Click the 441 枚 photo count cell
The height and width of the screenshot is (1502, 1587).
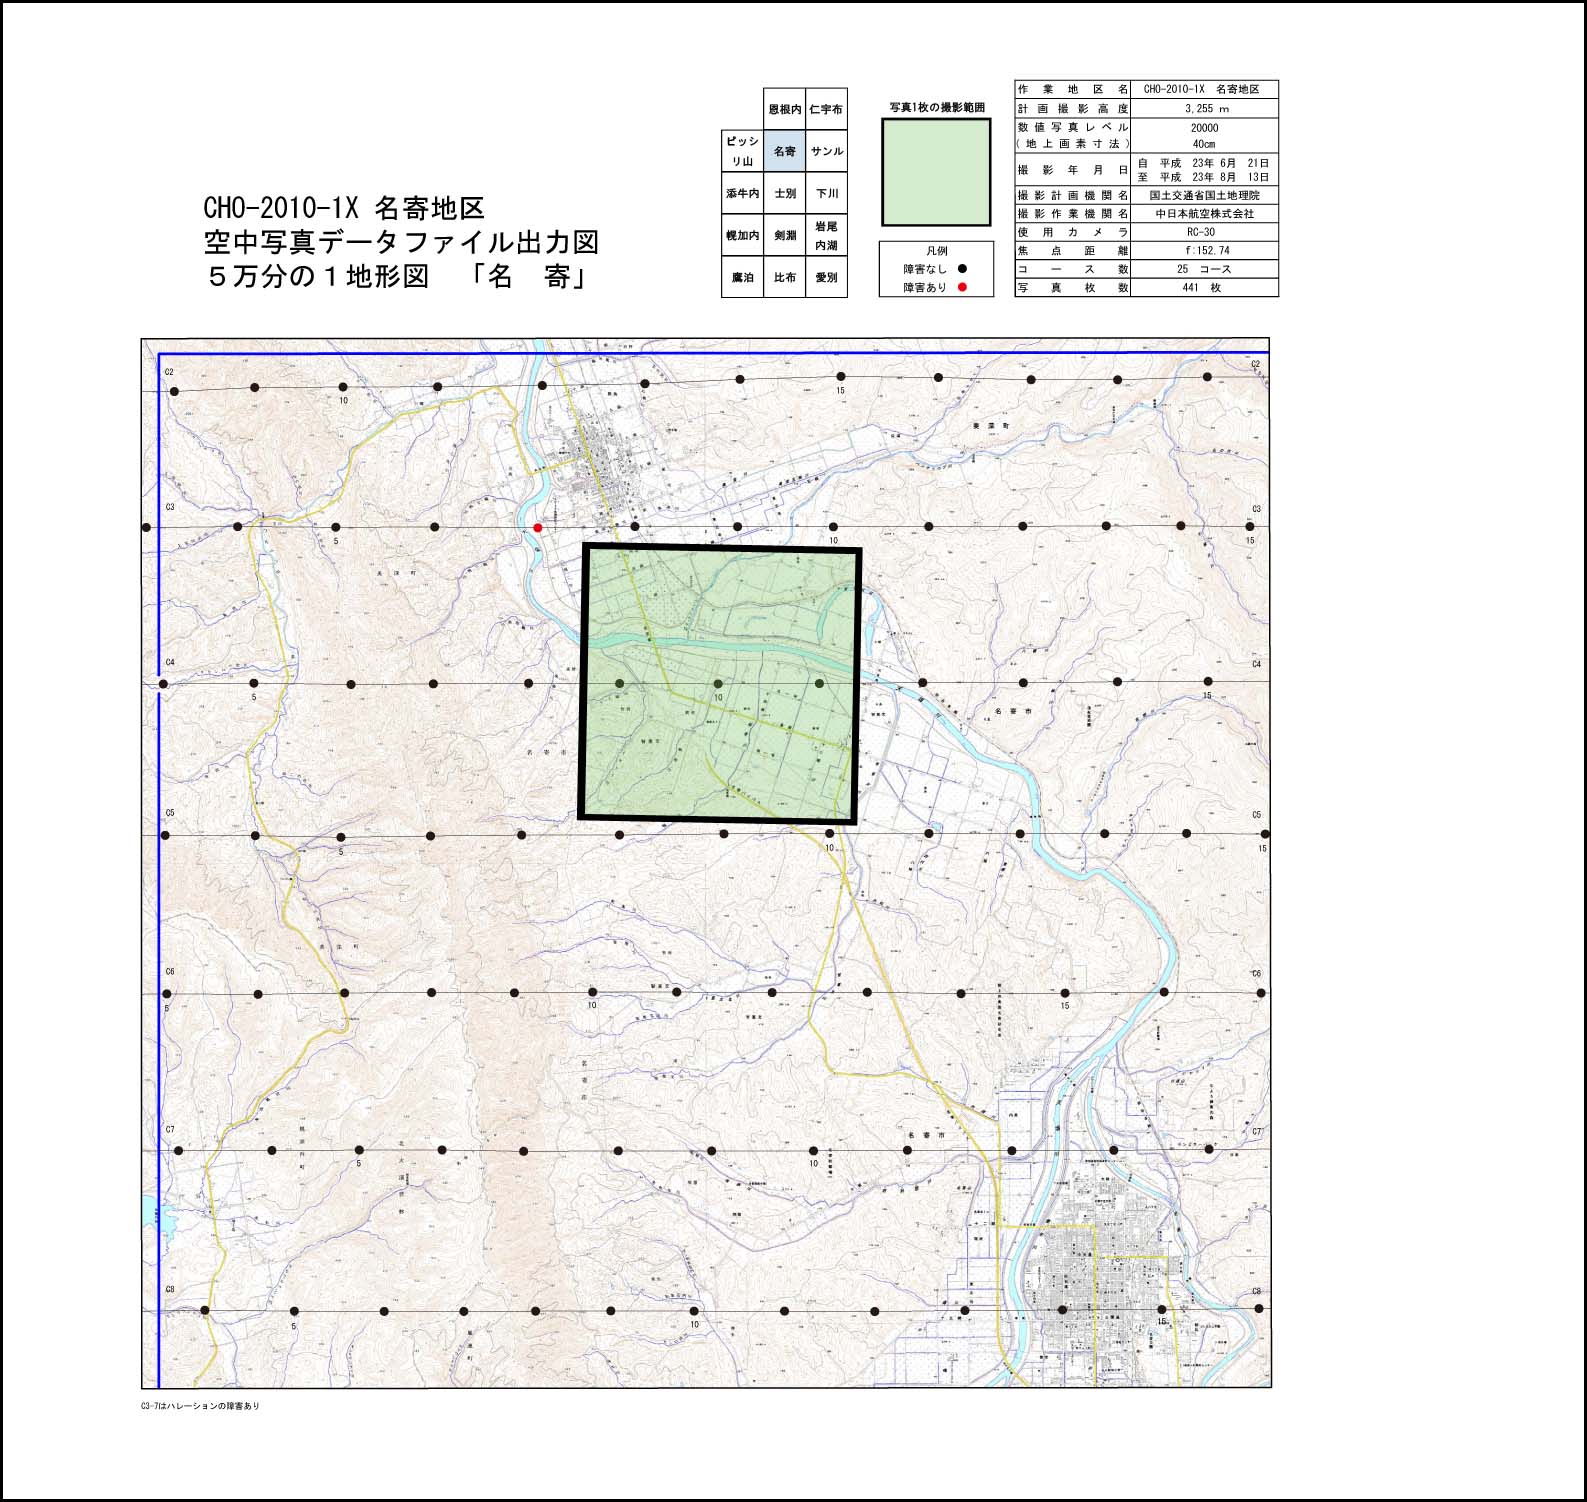tap(1205, 287)
